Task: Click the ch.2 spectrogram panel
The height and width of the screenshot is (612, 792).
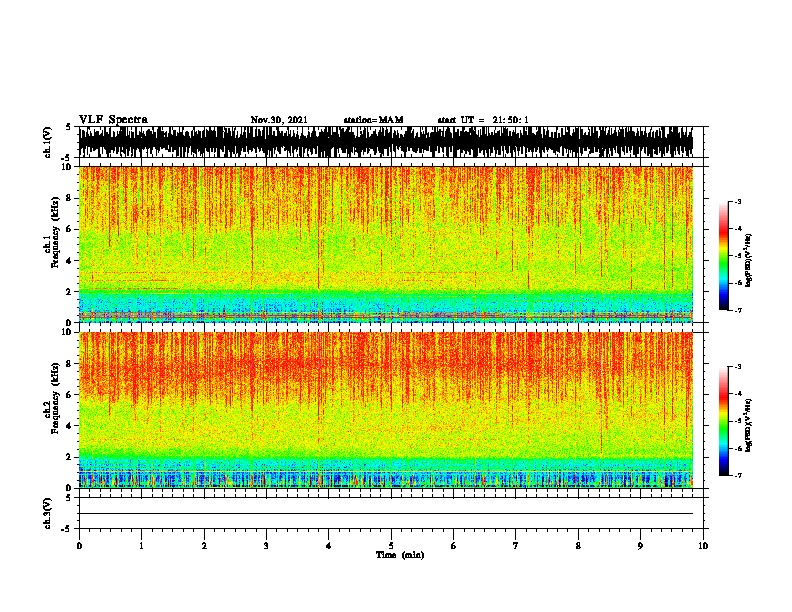Action: [386, 410]
